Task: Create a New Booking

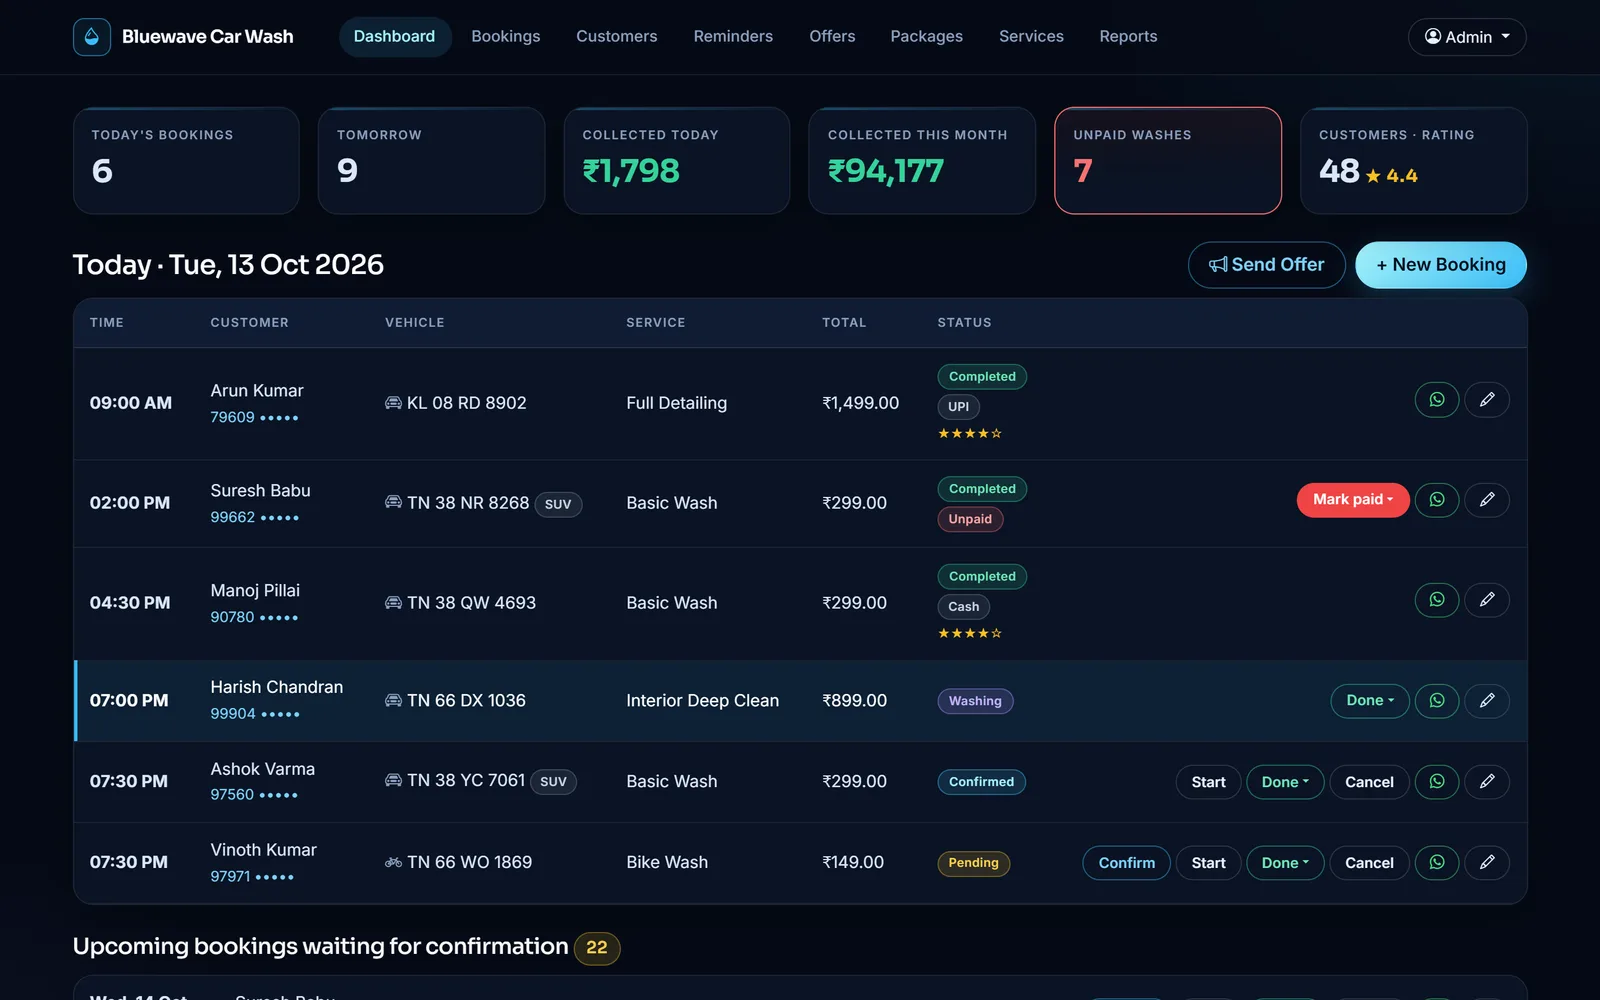Action: [1441, 265]
